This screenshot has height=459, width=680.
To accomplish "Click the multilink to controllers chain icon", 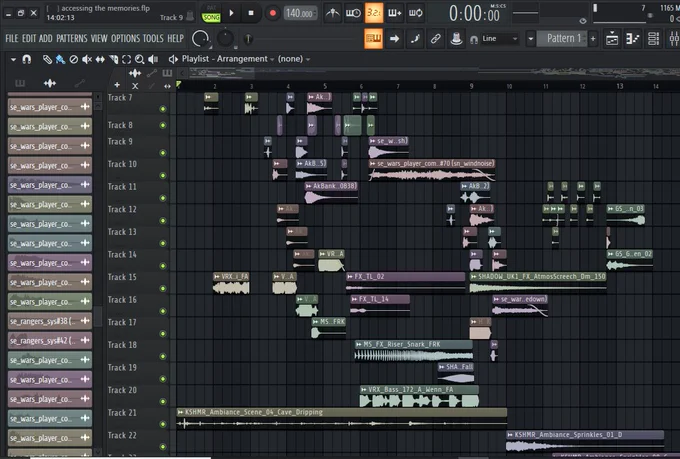I will tap(435, 39).
